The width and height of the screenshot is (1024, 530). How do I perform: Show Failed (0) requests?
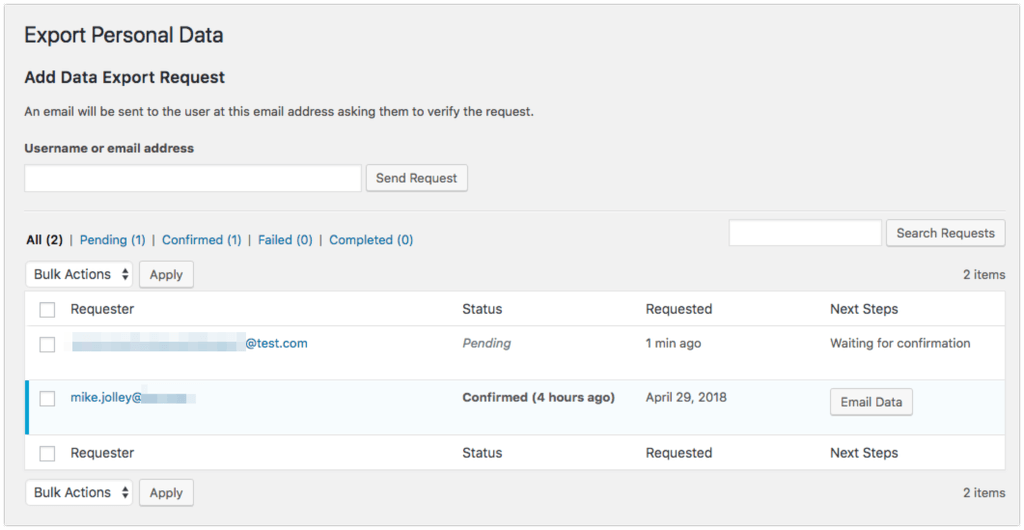(x=285, y=240)
